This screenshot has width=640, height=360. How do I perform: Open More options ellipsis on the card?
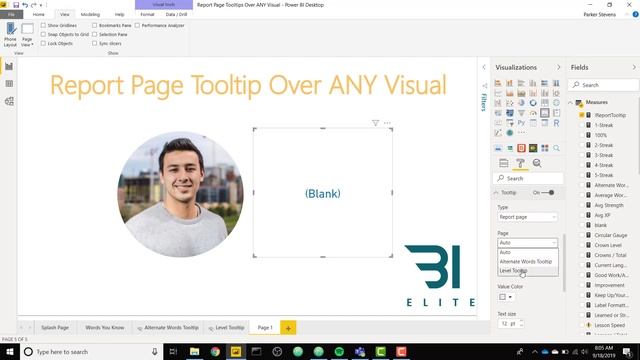[x=387, y=123]
